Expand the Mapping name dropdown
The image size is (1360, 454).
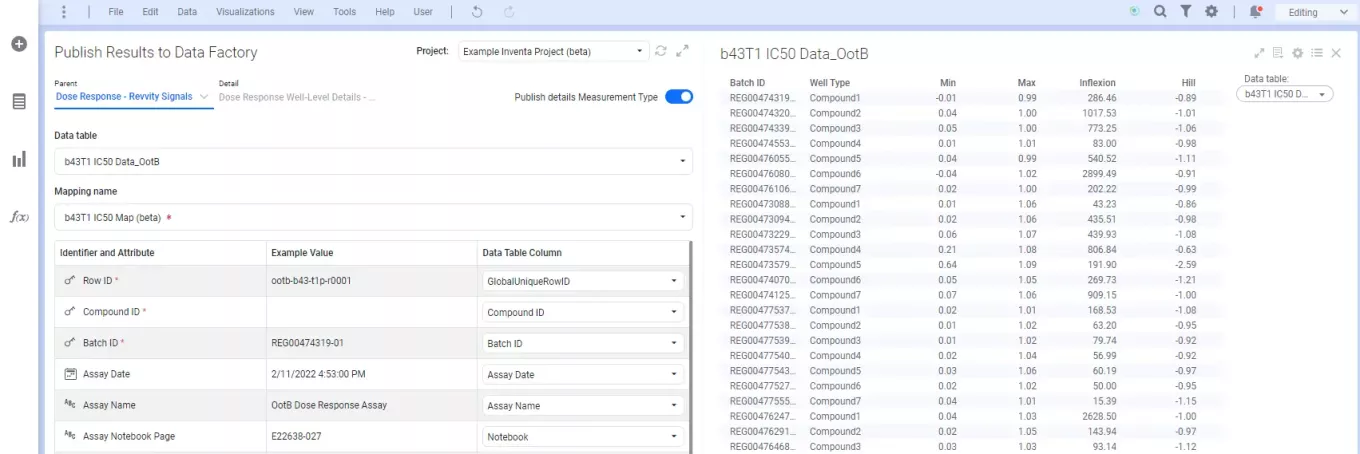point(373,217)
